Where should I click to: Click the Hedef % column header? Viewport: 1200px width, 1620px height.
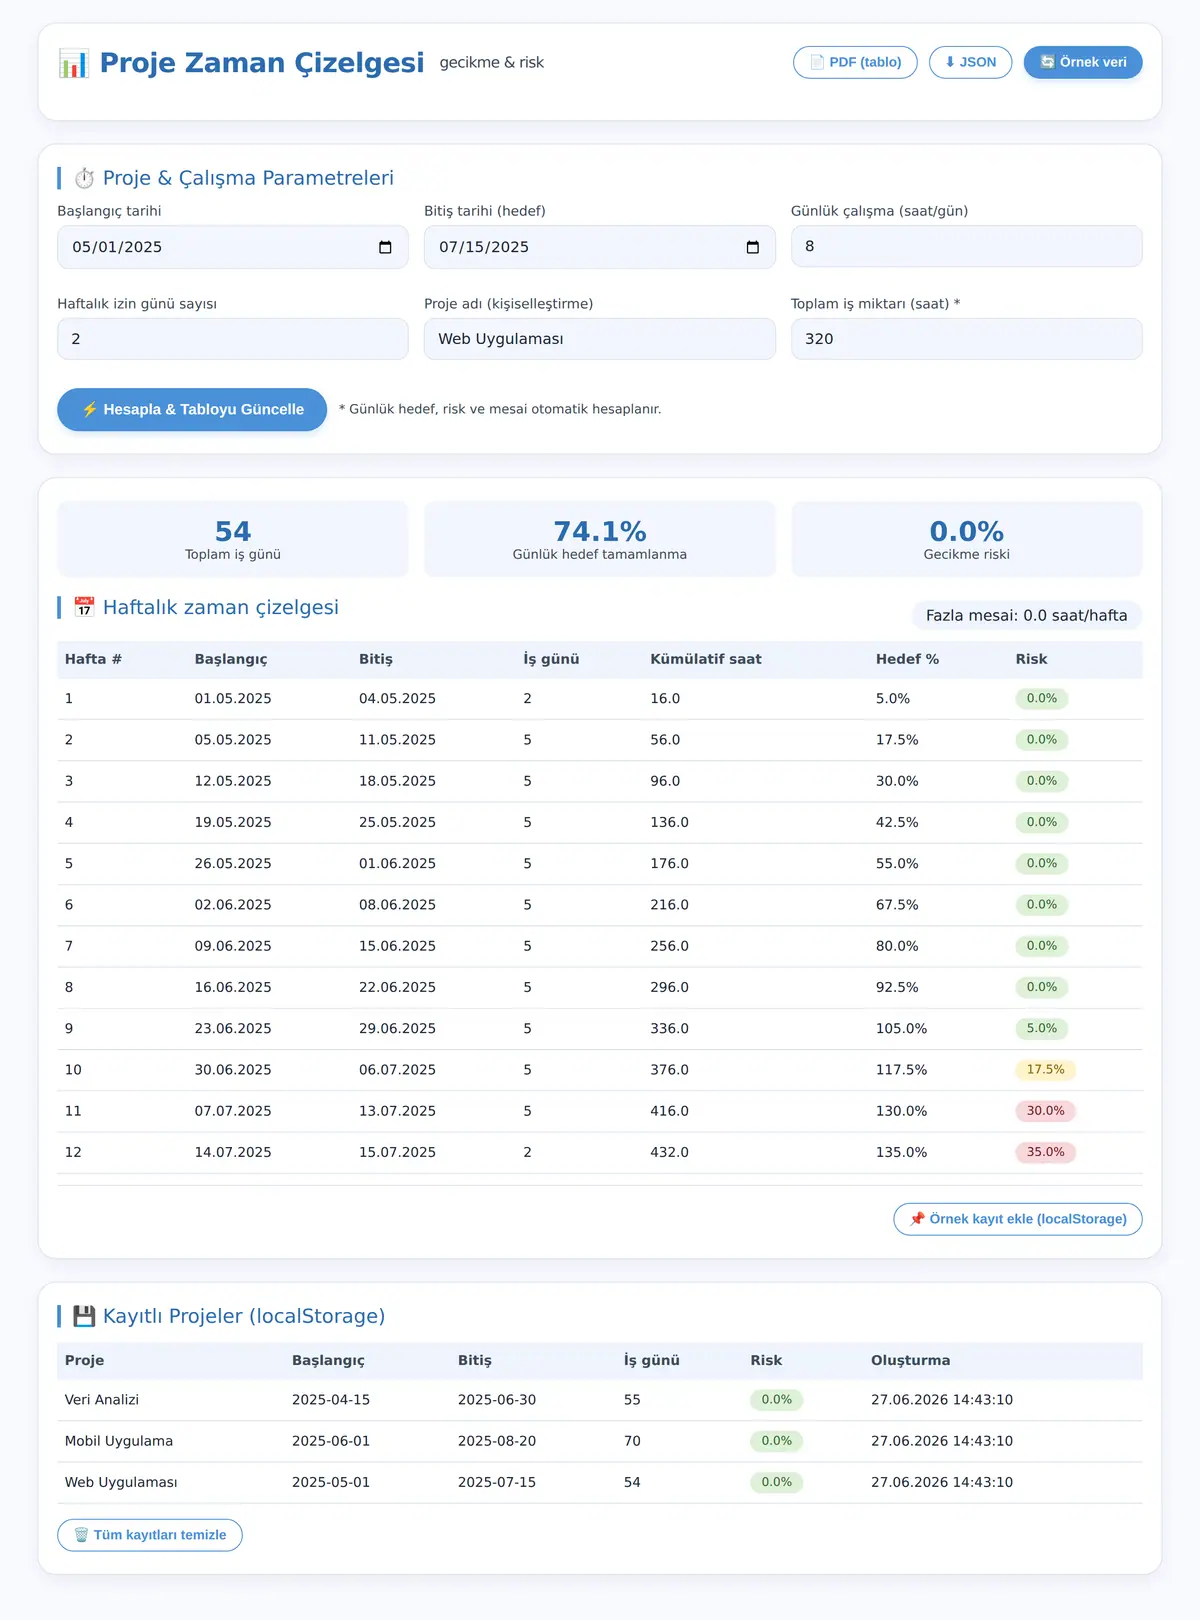click(x=907, y=659)
